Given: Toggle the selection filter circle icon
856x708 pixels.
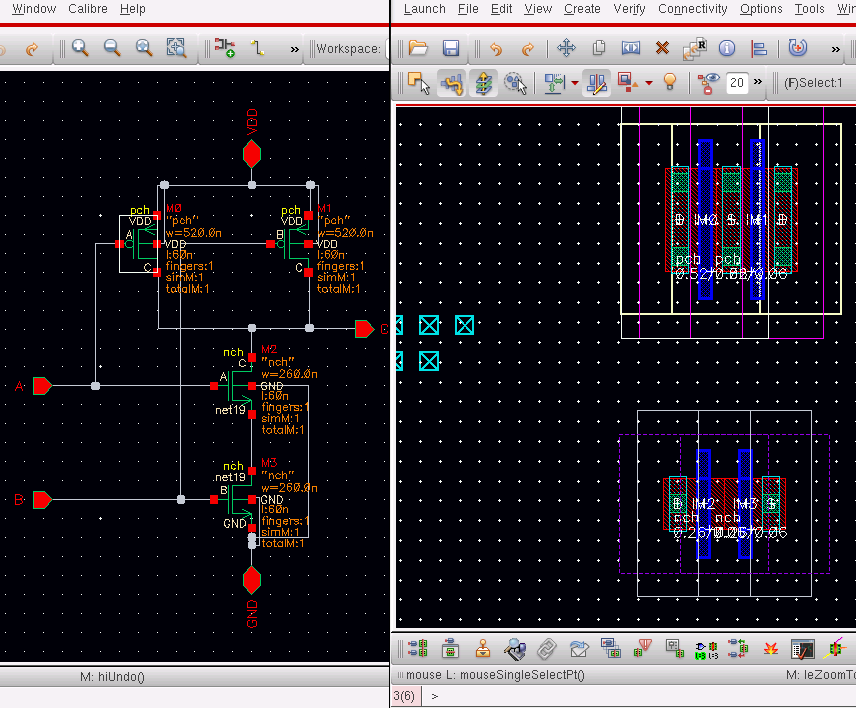Looking at the screenshot, I should [515, 83].
